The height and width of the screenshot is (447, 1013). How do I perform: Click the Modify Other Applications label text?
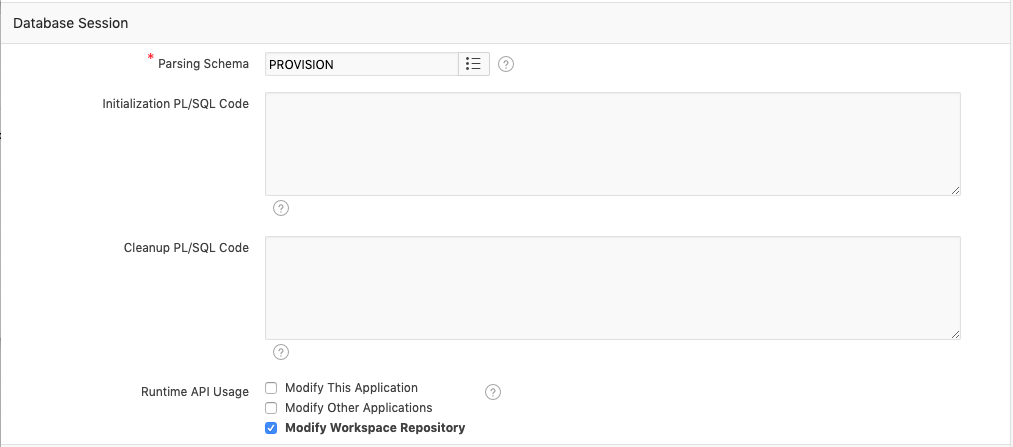pos(358,408)
